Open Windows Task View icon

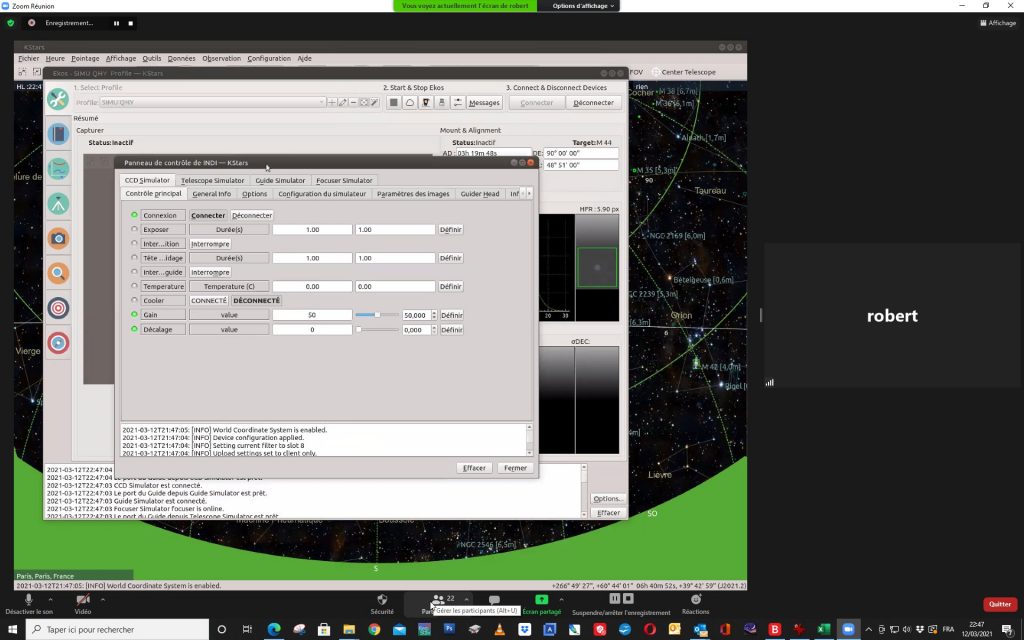click(247, 630)
